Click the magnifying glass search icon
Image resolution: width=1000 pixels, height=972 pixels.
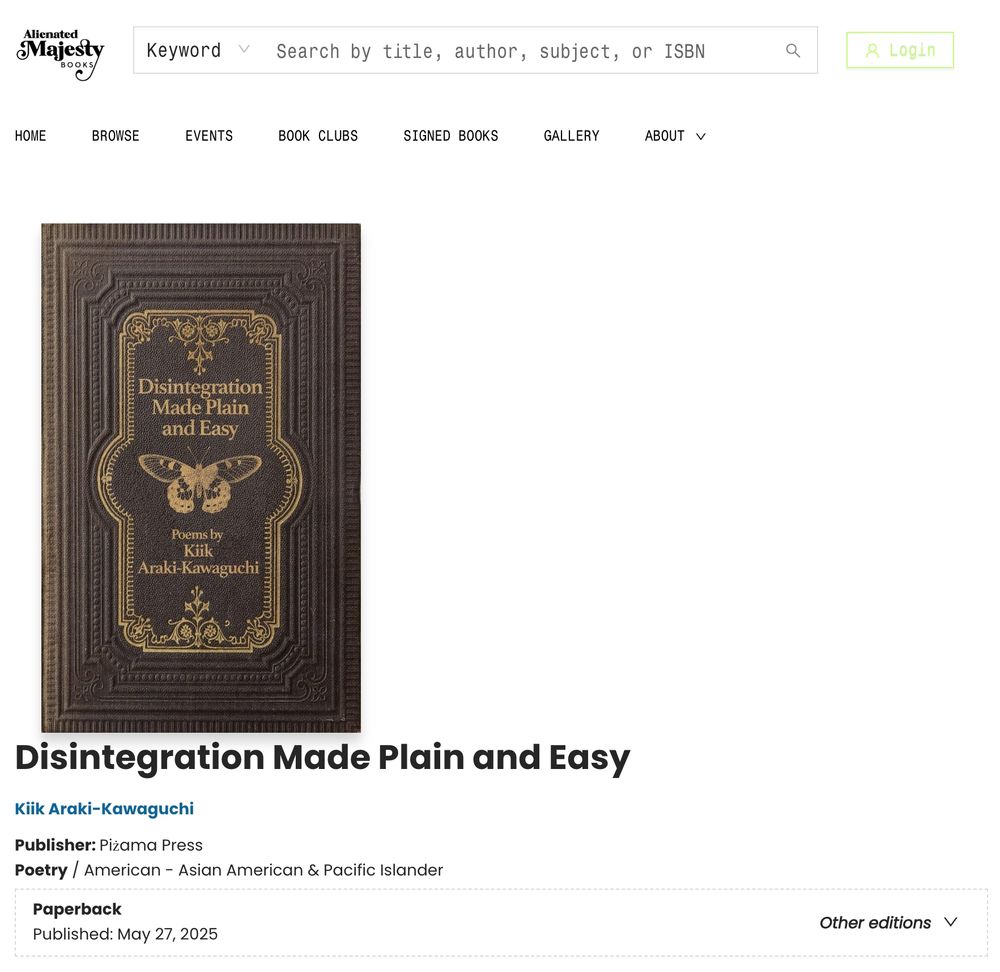click(x=792, y=50)
